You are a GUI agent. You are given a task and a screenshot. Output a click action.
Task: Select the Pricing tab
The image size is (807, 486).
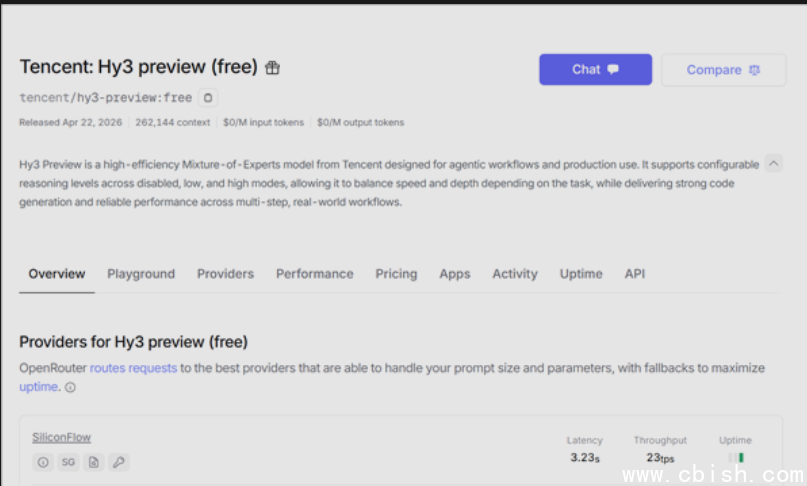(x=396, y=274)
